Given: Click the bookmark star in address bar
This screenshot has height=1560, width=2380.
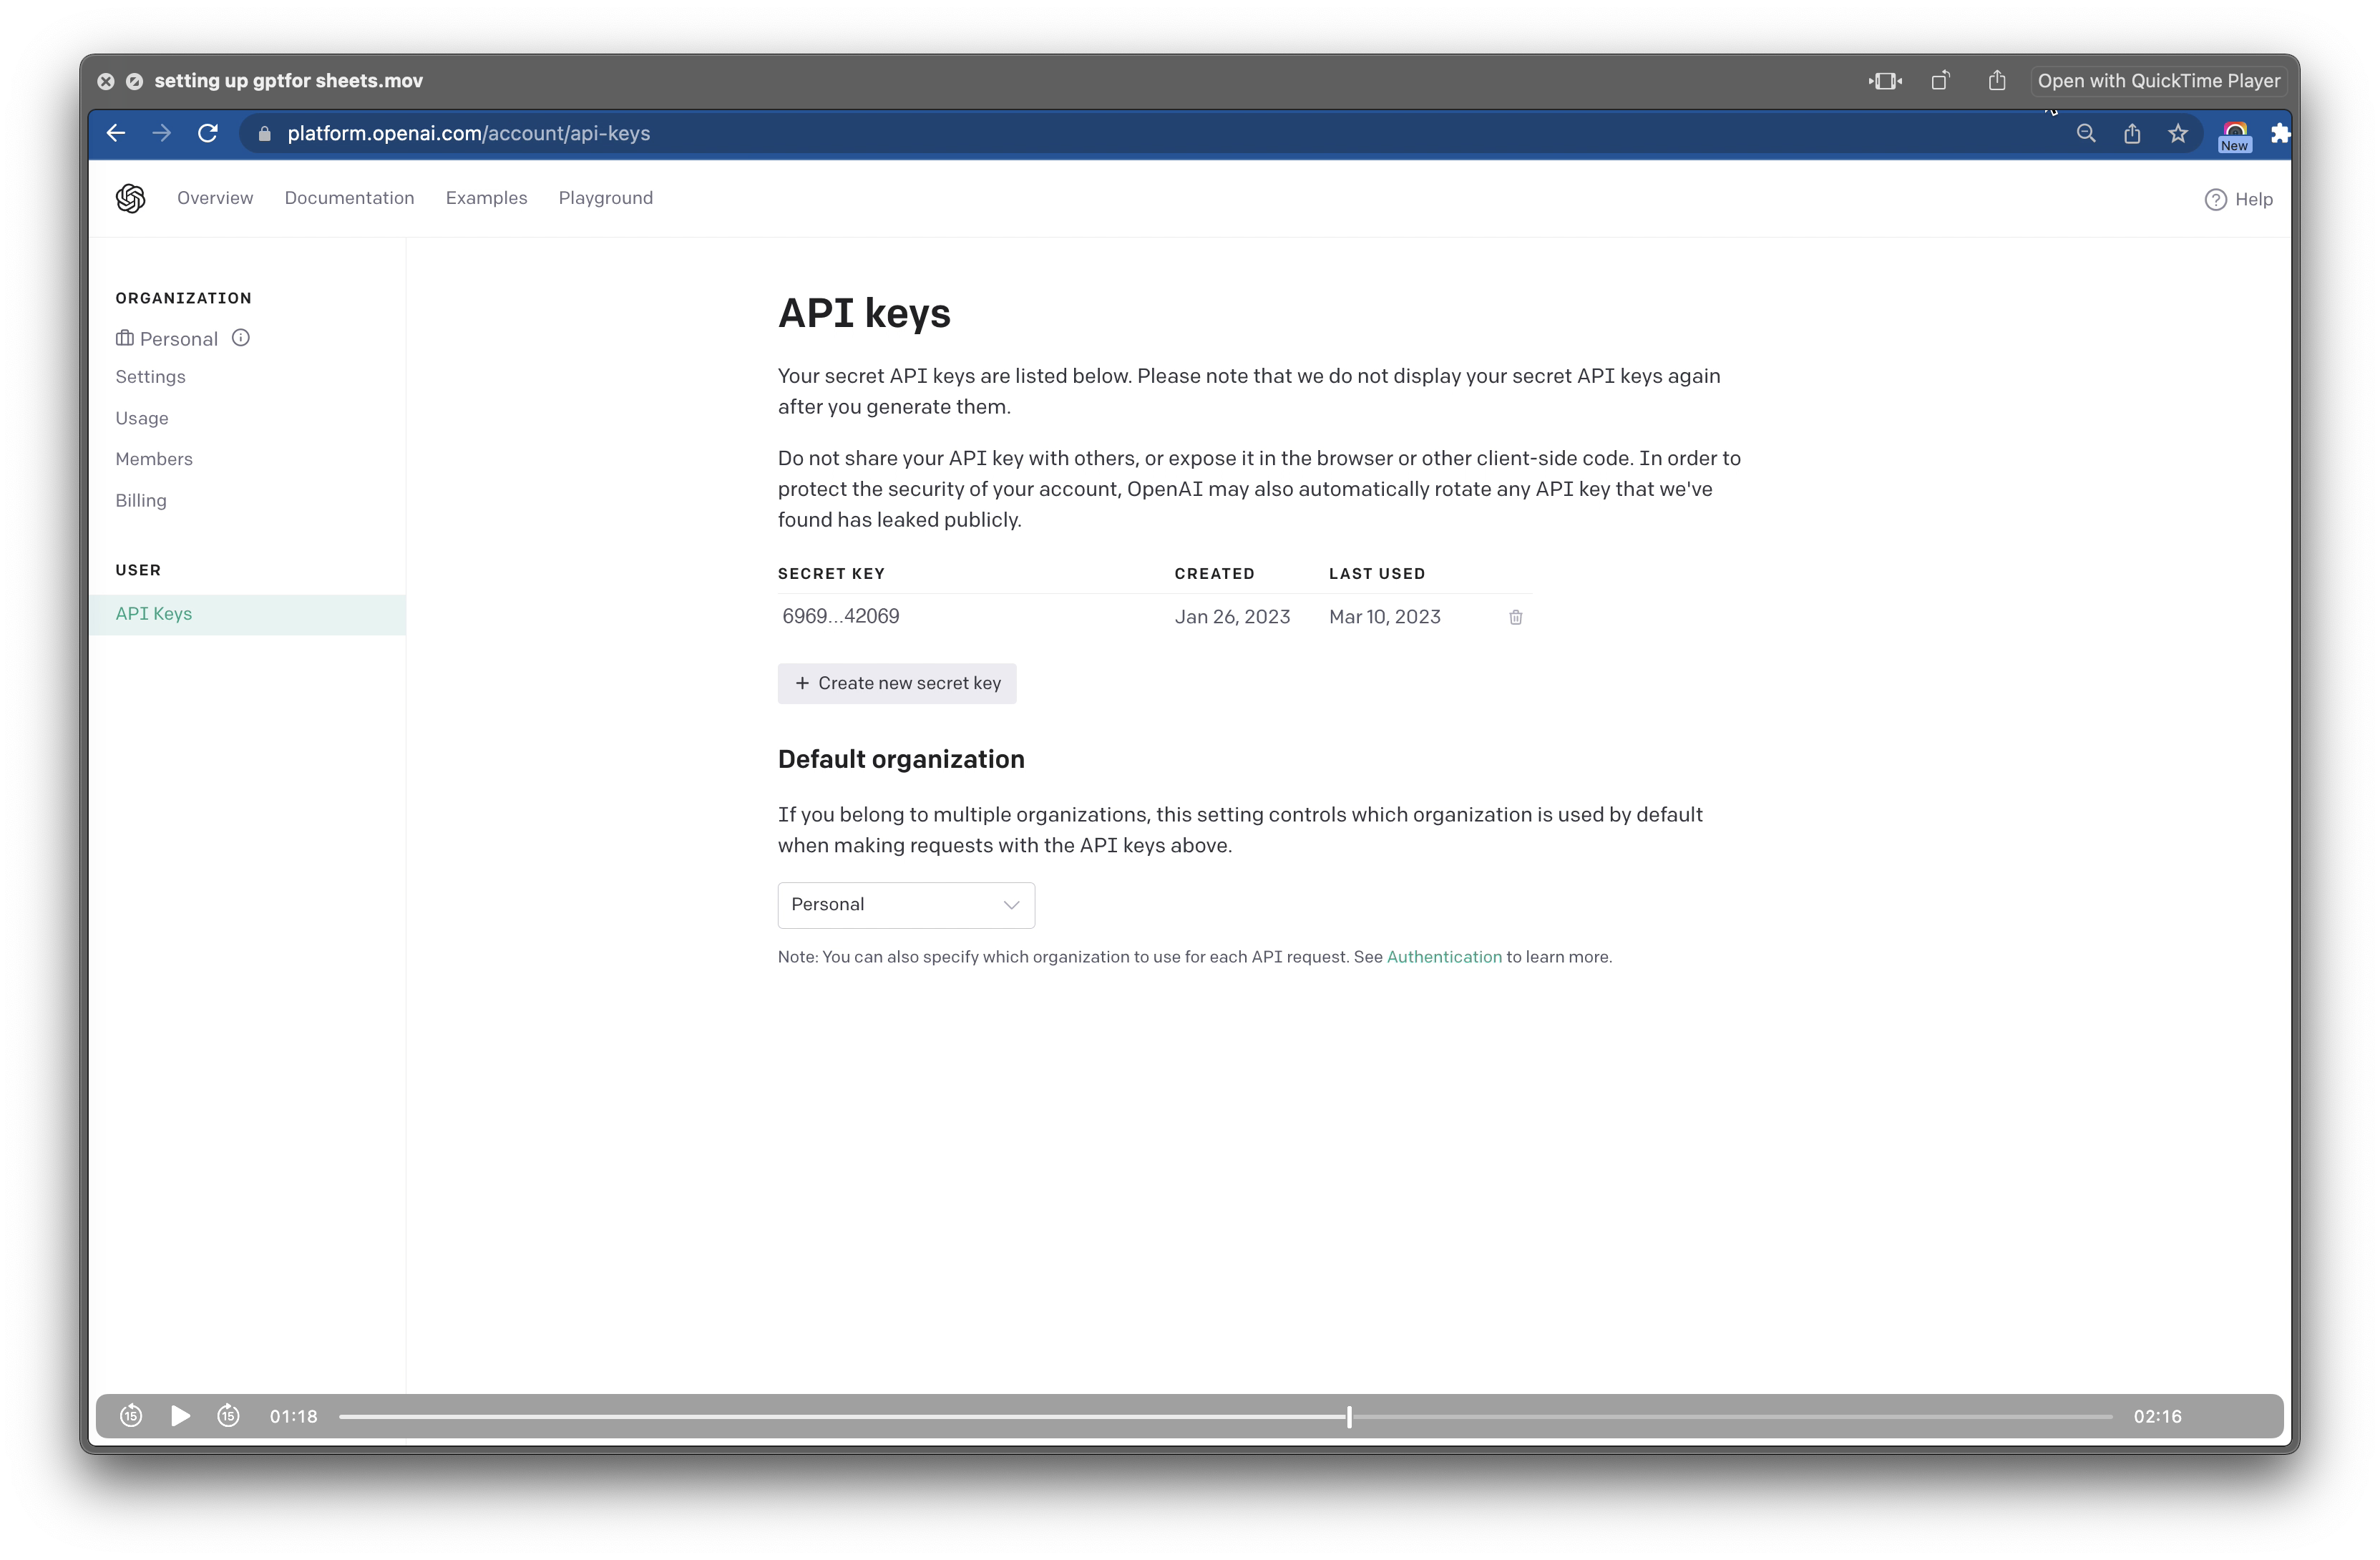Looking at the screenshot, I should click(2177, 134).
